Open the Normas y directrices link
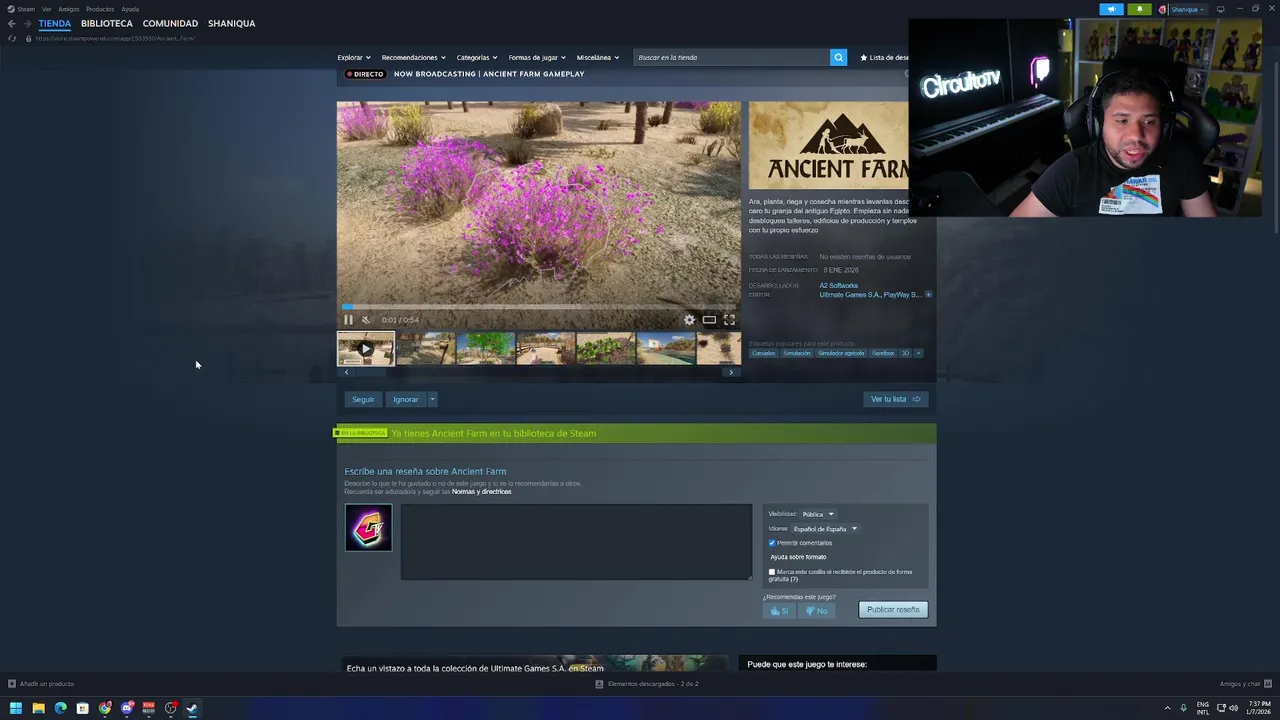Screen dimensions: 1280x720 pyautogui.click(x=481, y=492)
